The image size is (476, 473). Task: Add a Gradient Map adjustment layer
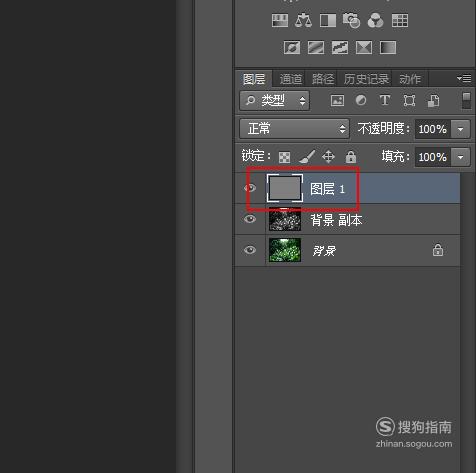coord(388,47)
